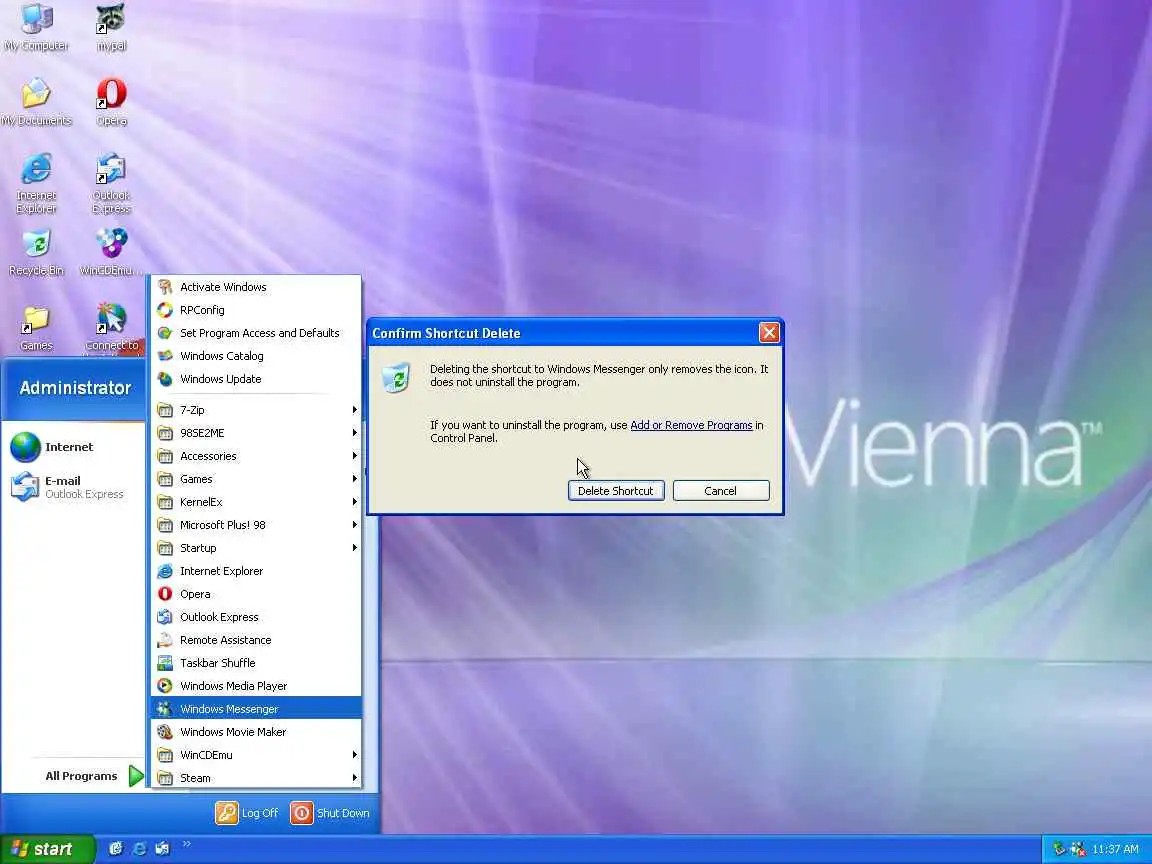Click the Windows Update globe icon
Viewport: 1152px width, 864px height.
point(165,379)
